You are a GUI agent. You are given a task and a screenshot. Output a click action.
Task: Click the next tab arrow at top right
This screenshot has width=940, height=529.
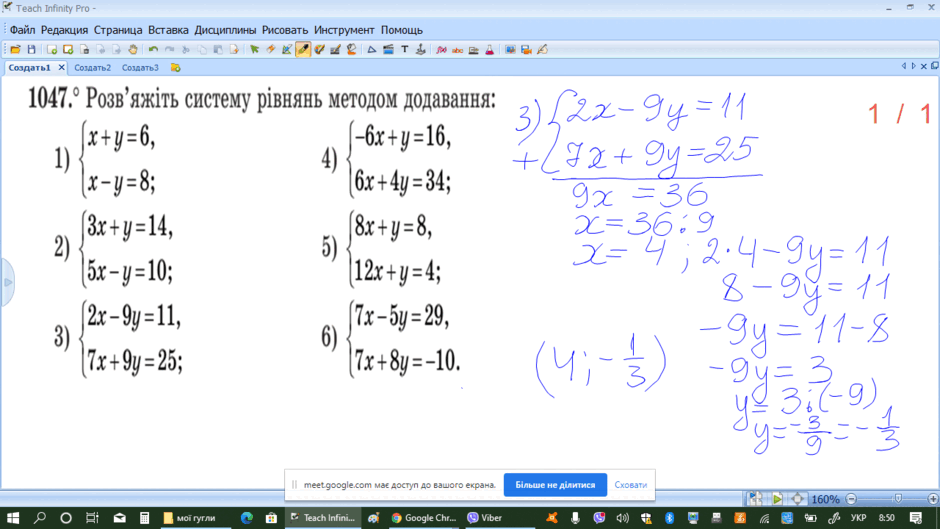(x=913, y=67)
